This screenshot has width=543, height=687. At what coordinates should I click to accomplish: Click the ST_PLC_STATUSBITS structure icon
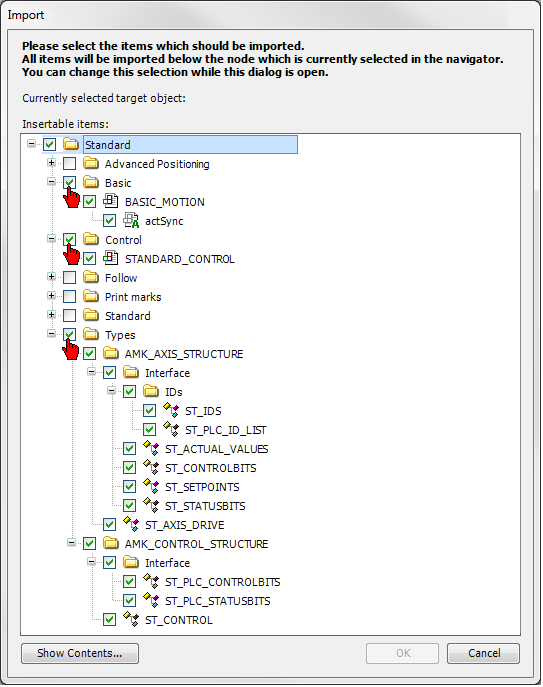click(151, 600)
